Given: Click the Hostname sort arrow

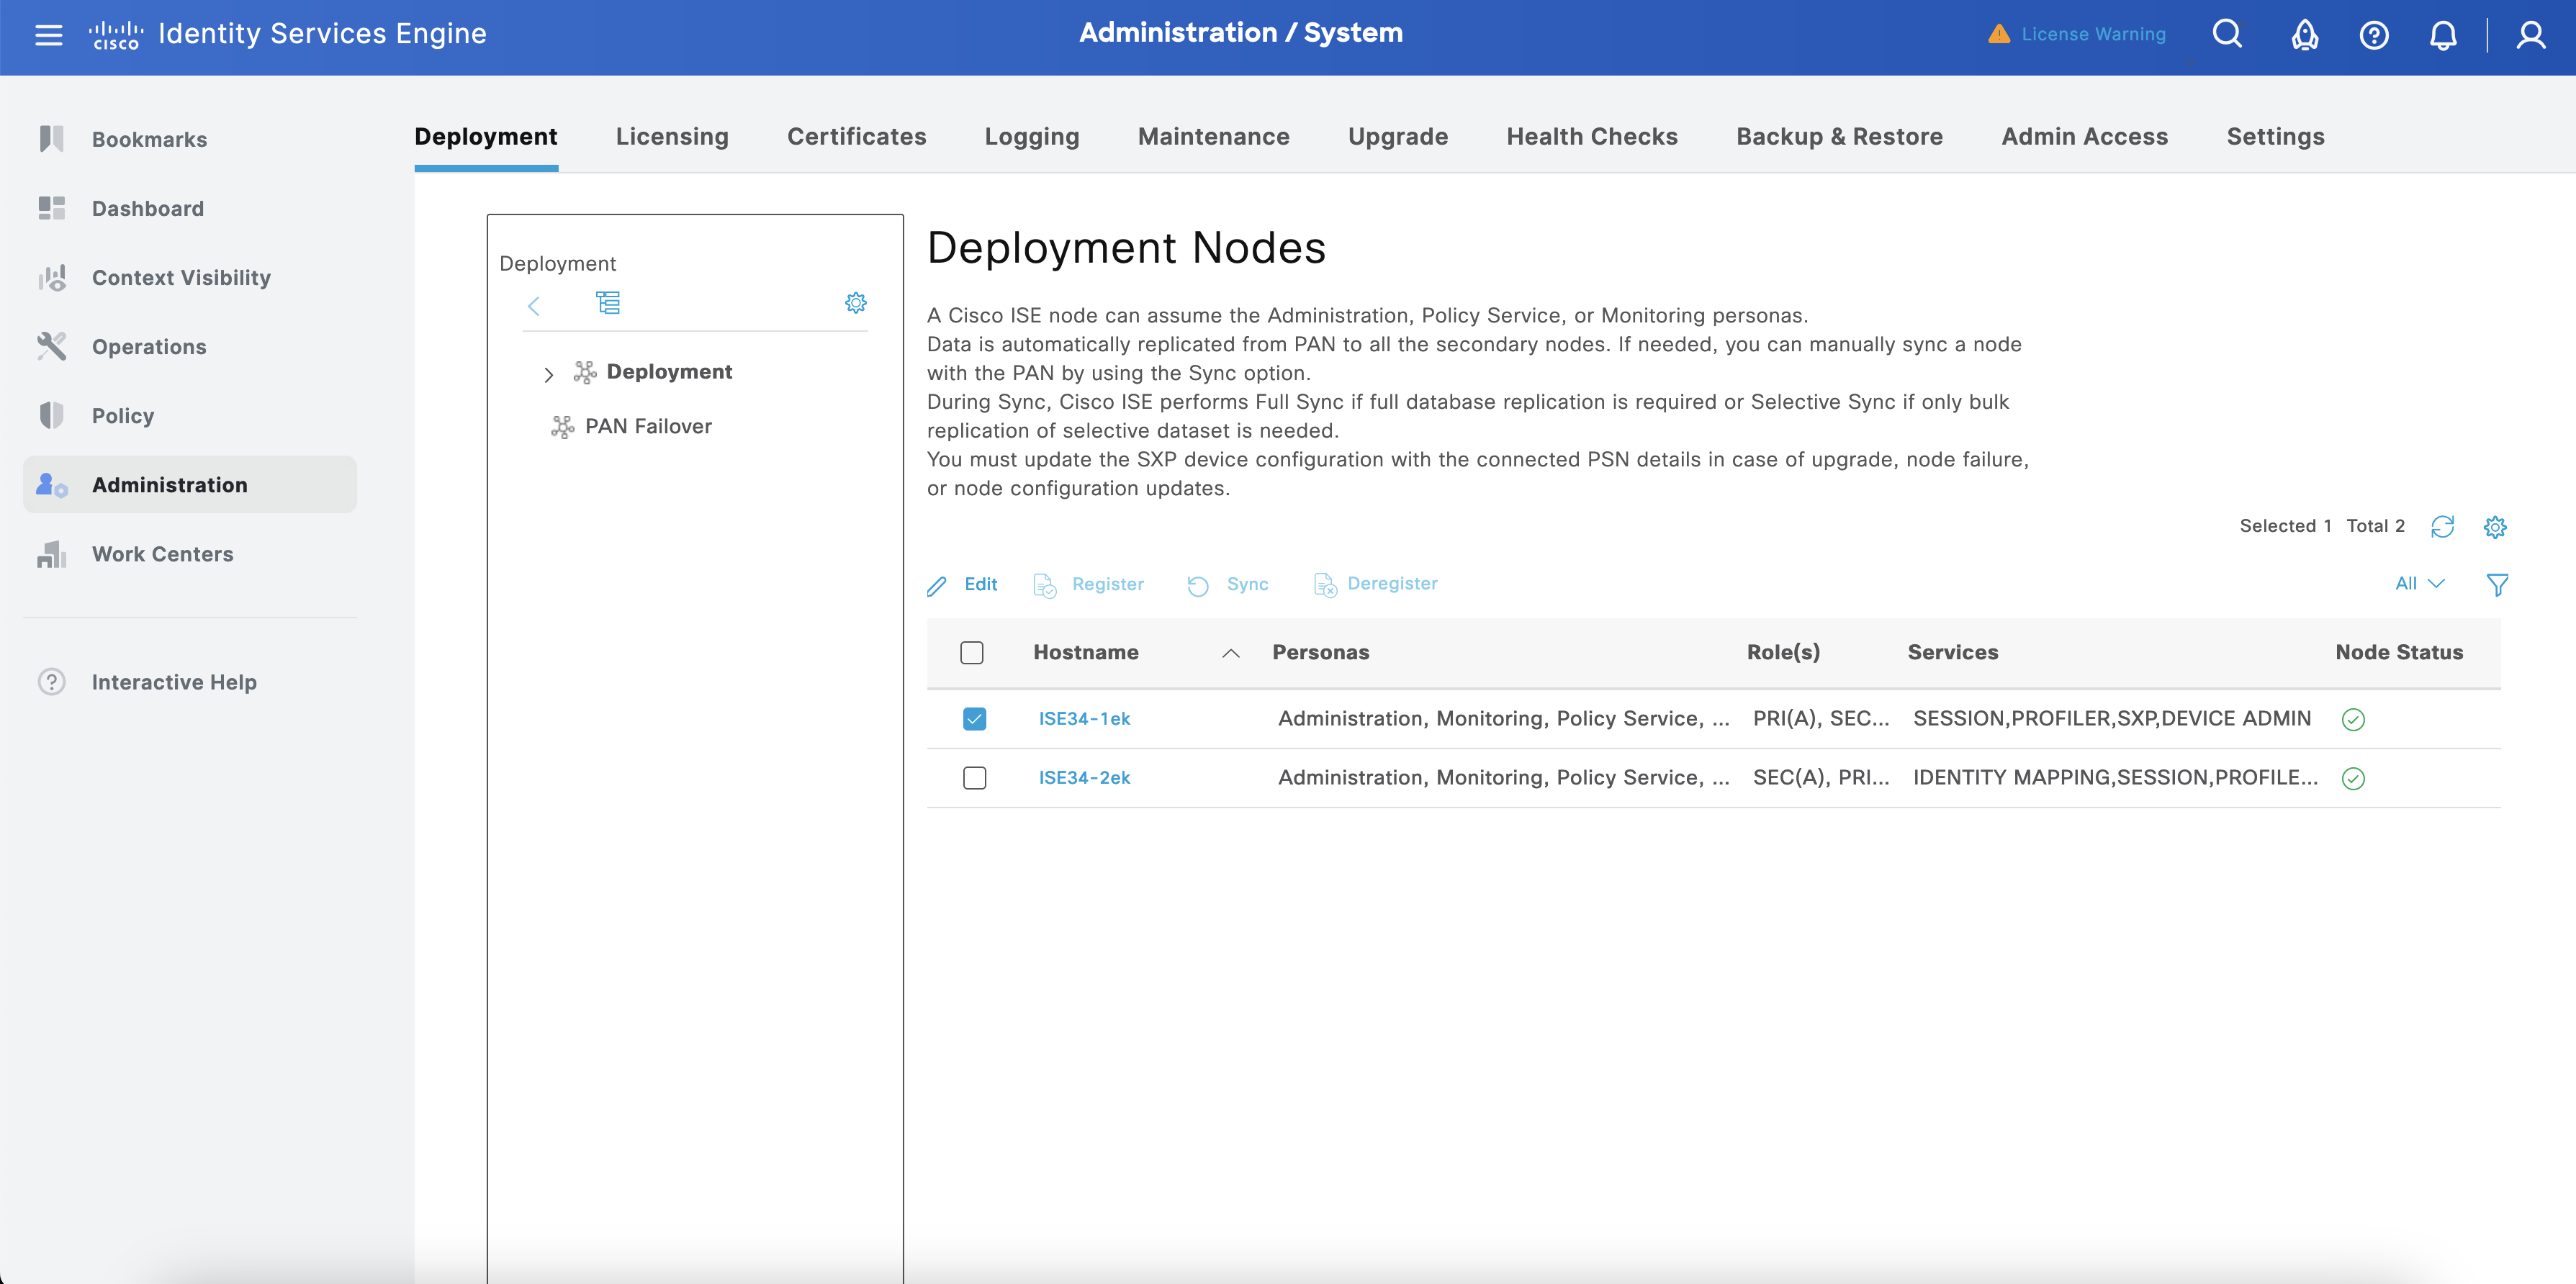Looking at the screenshot, I should click(1231, 654).
